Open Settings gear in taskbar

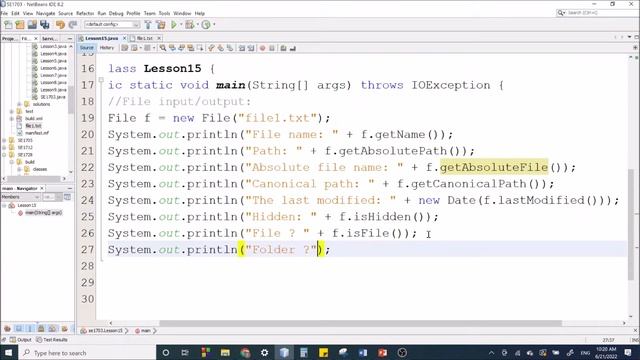(264, 353)
